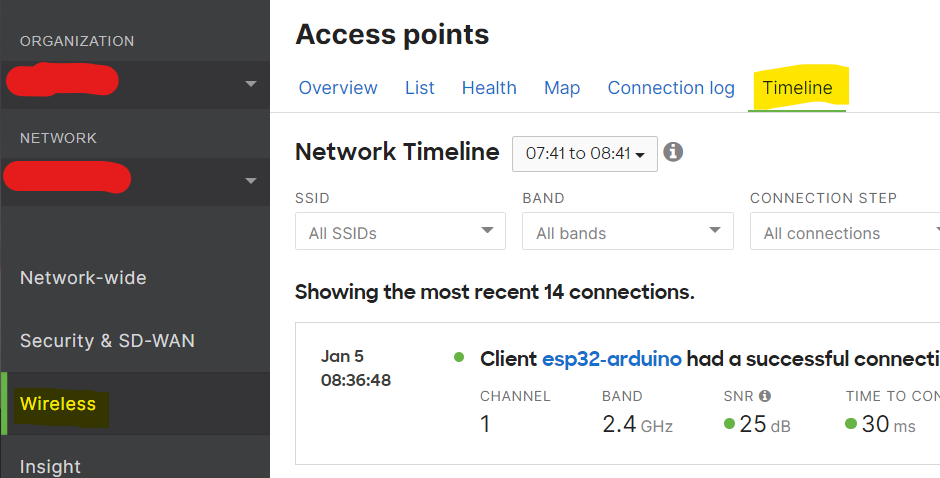Image resolution: width=940 pixels, height=478 pixels.
Task: Click green status dot next to Client
Action: pos(459,357)
